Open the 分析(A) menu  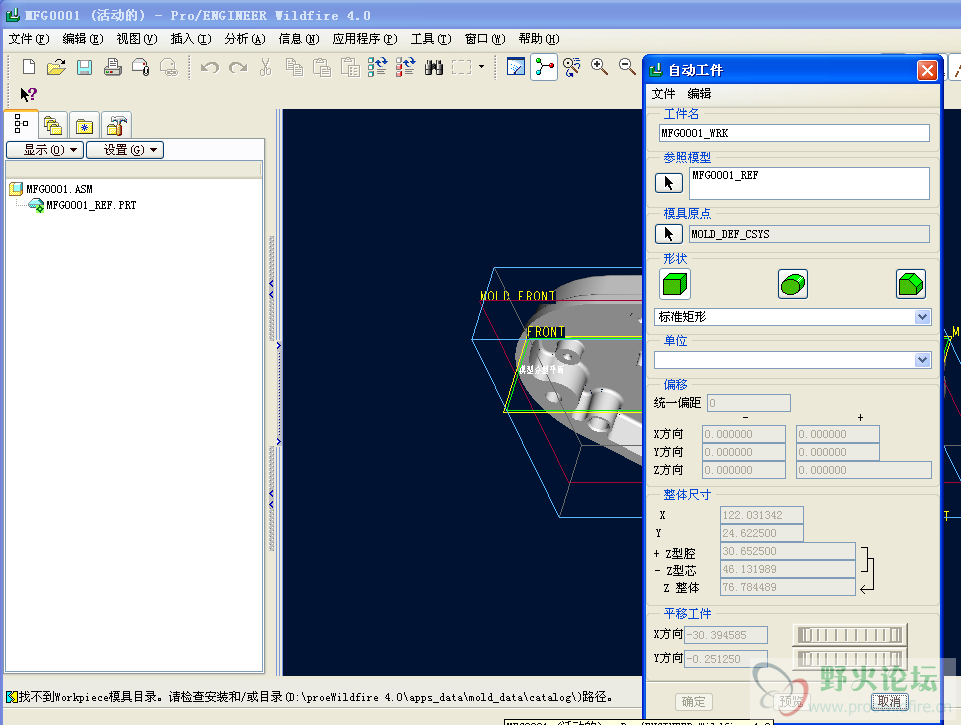245,39
